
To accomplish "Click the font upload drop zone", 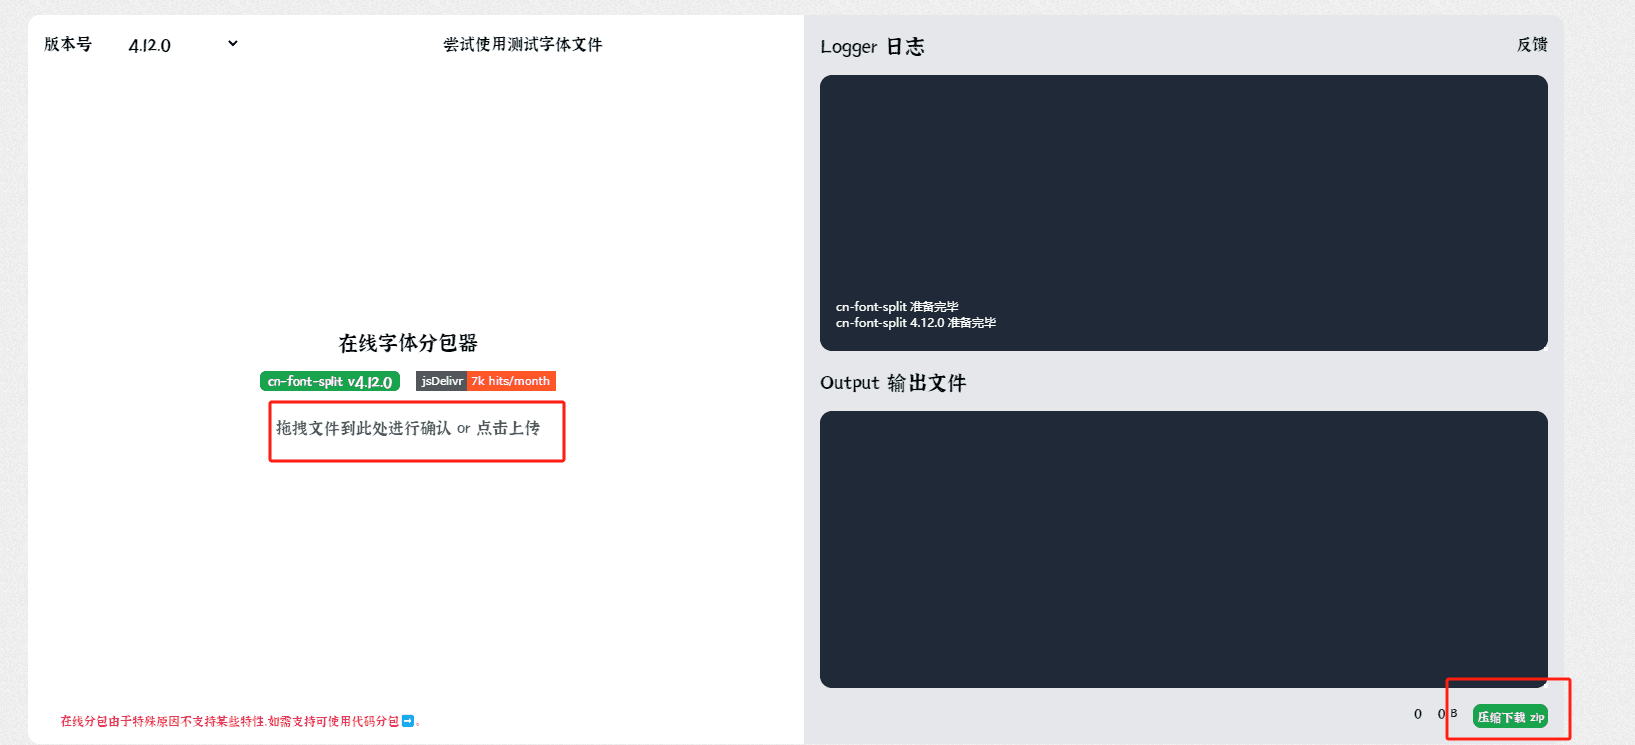I will [x=416, y=431].
